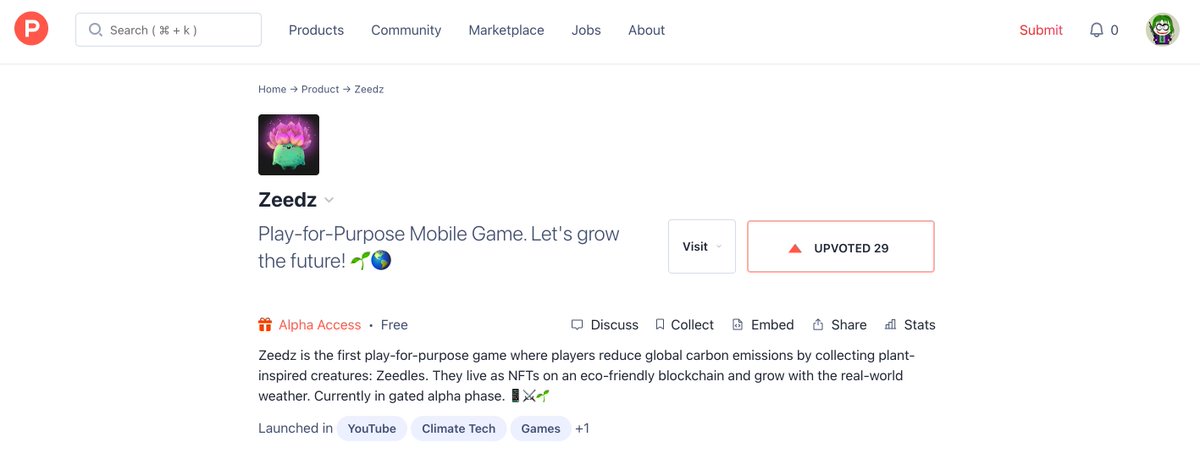Click the Submit link

1041,30
